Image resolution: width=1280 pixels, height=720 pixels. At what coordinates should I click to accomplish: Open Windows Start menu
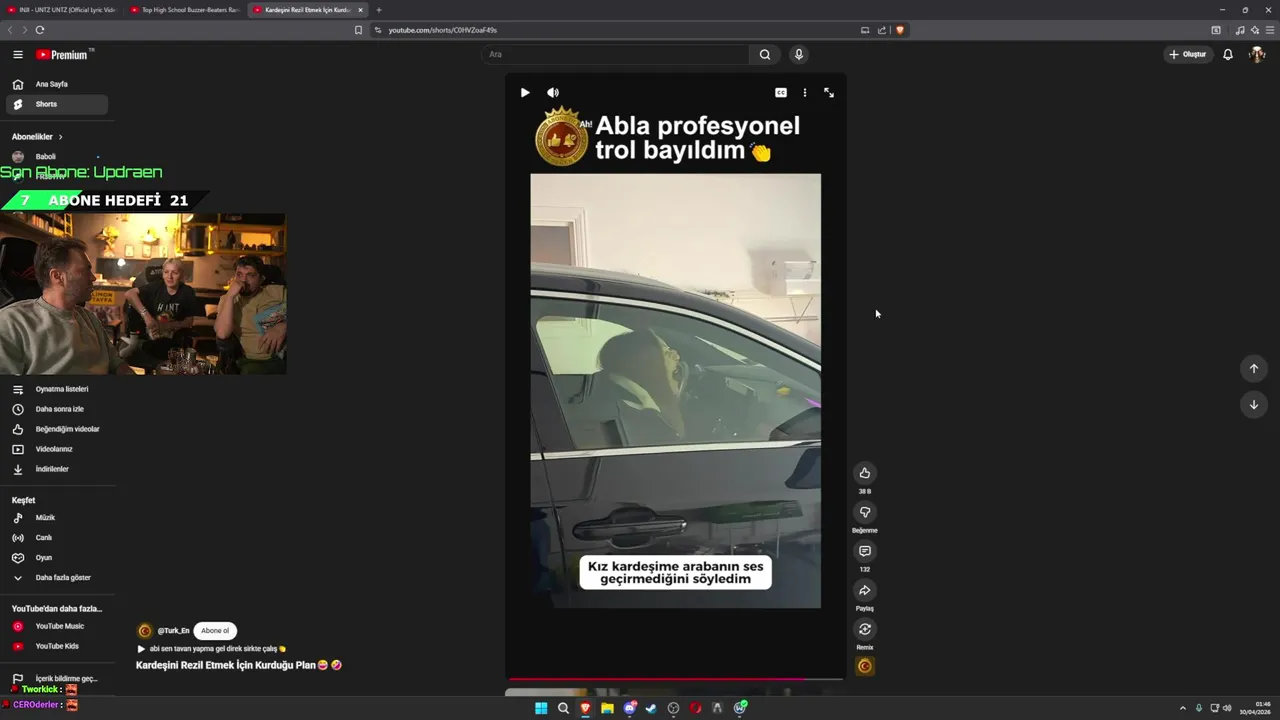541,708
